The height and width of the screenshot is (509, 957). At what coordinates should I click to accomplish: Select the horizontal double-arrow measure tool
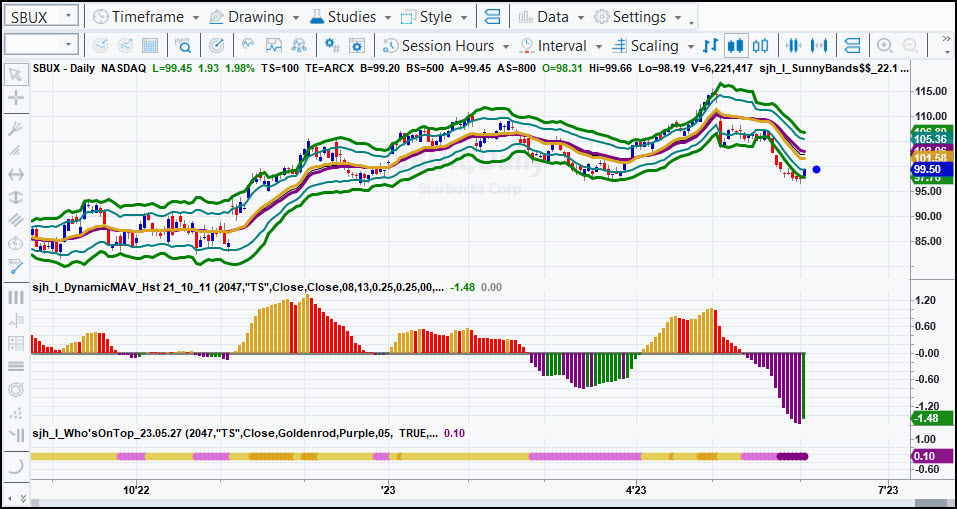pos(16,175)
